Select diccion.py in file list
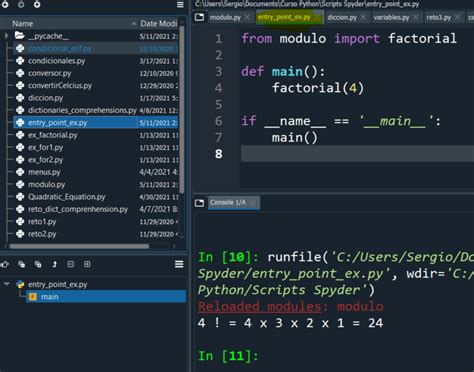474x372 pixels. (96, 98)
